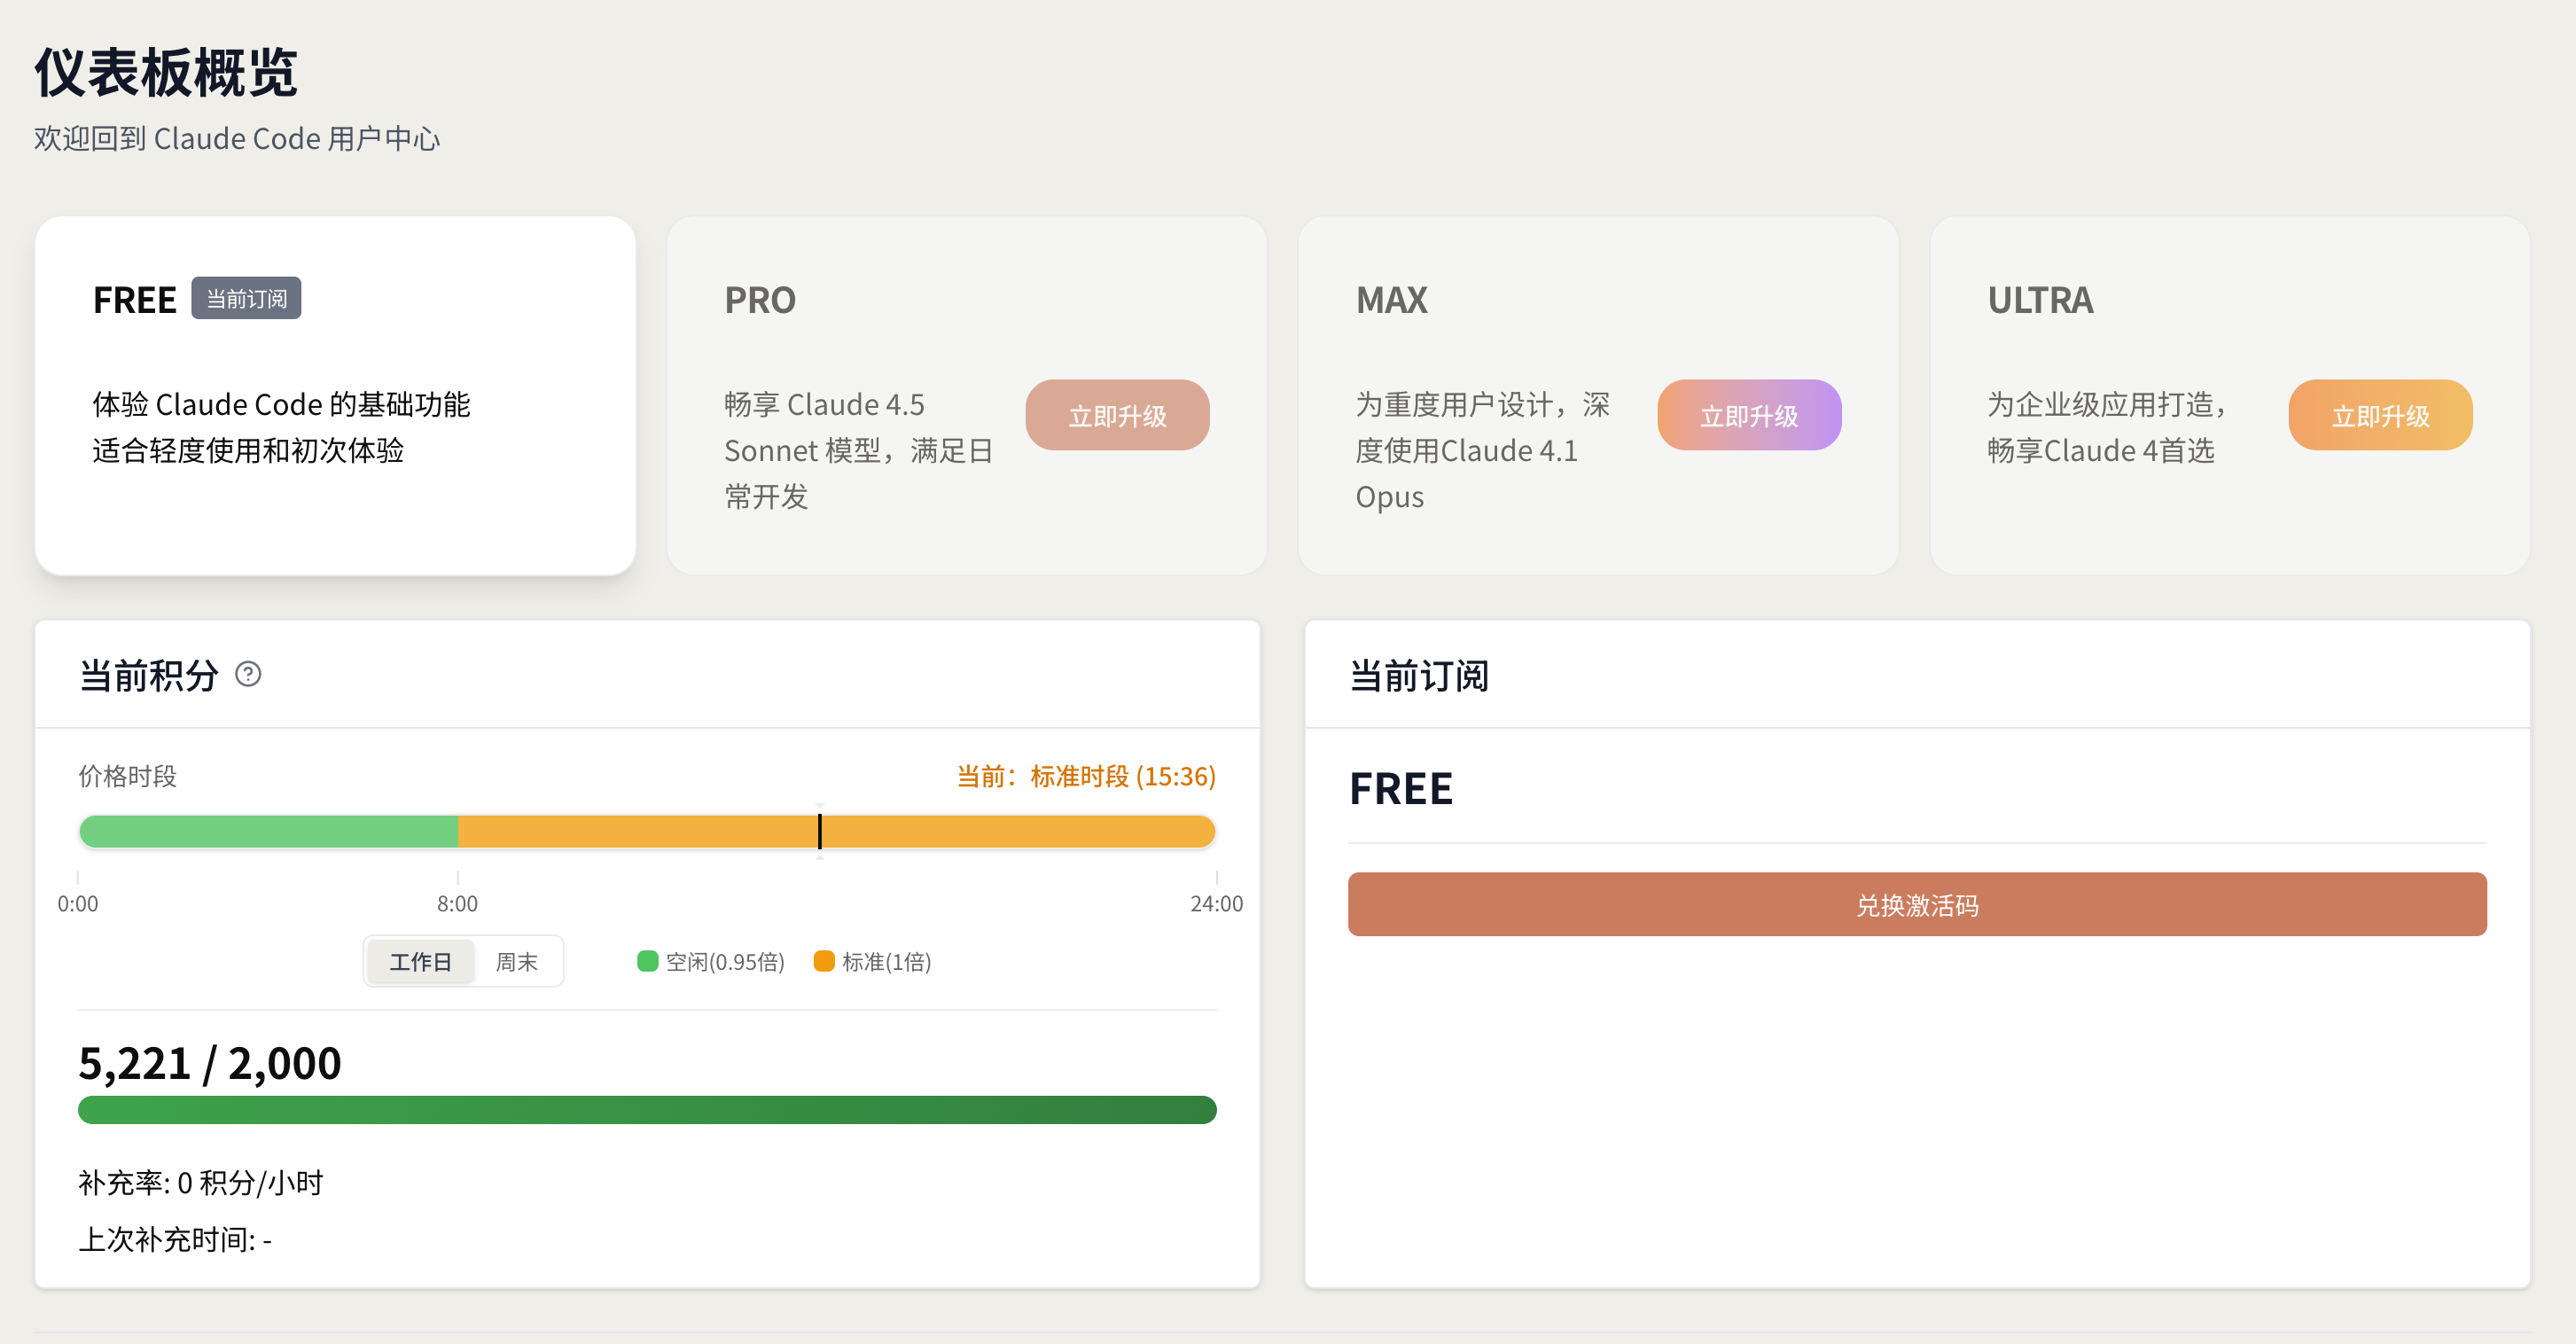Click the orange 标准(1倍) legend swatch
2576x1344 pixels.
click(824, 961)
